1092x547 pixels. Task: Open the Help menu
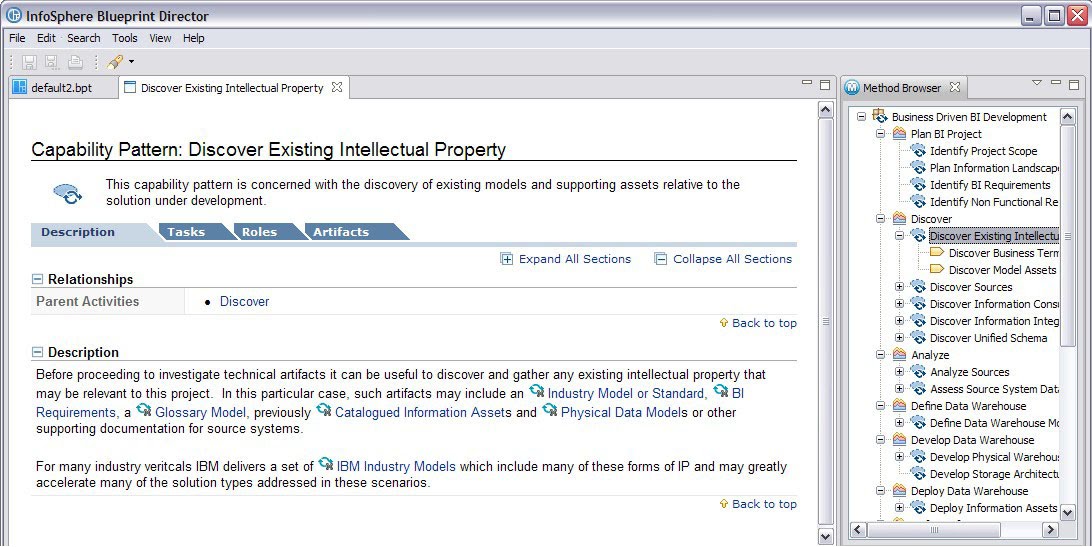[194, 38]
